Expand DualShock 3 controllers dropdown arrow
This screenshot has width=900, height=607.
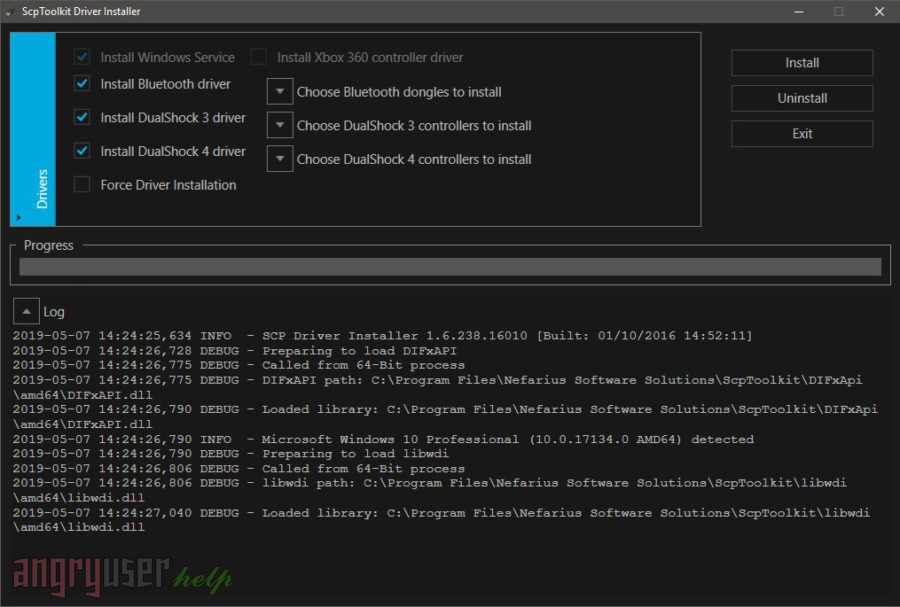(279, 126)
